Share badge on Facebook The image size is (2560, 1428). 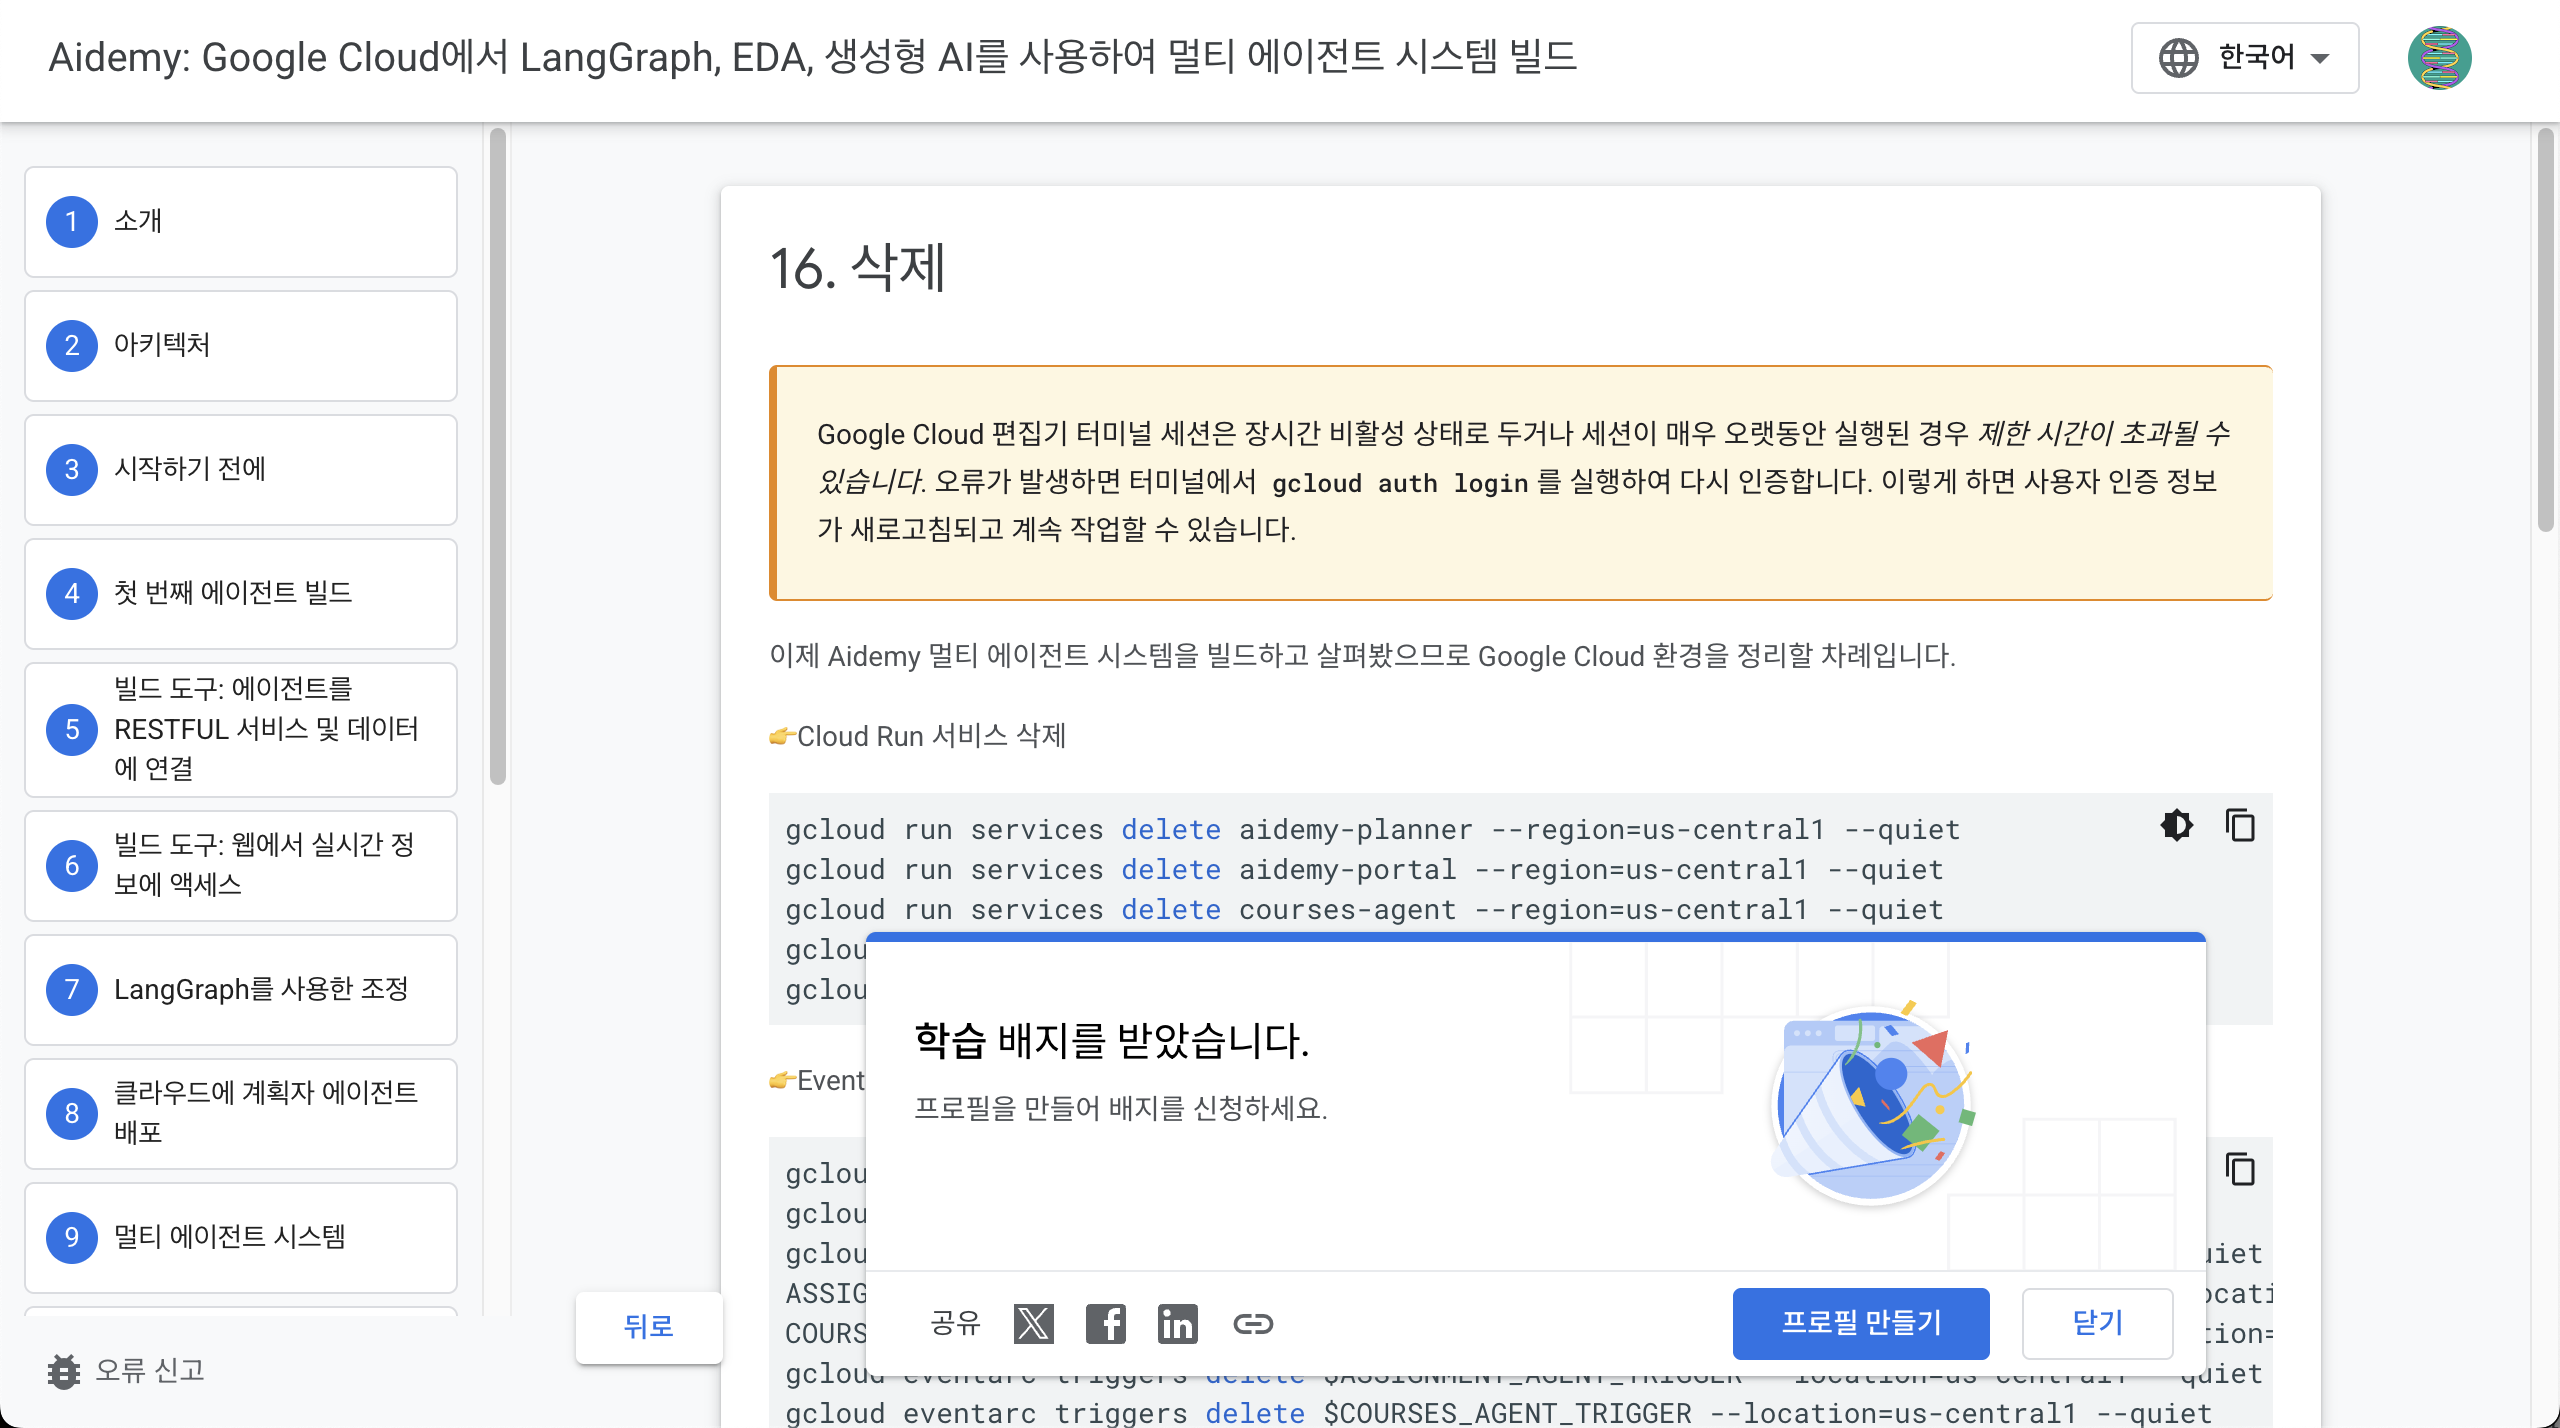coord(1105,1324)
